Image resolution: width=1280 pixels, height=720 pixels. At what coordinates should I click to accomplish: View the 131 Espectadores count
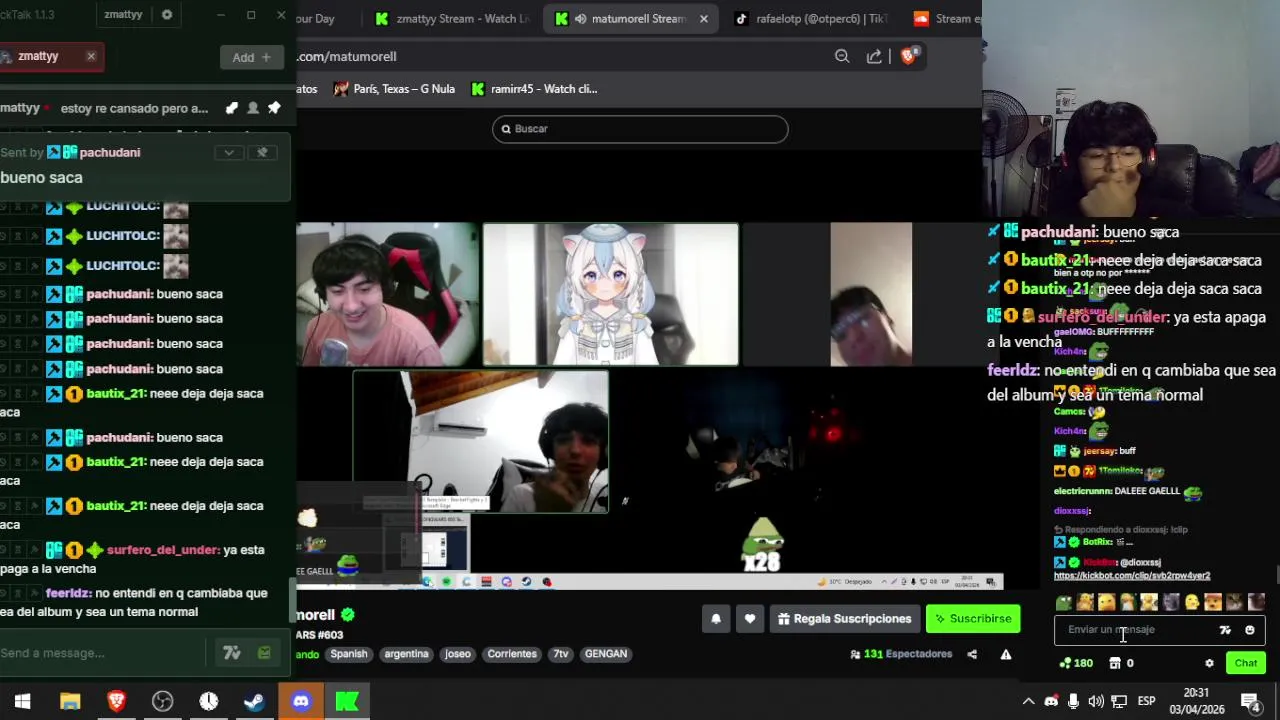click(901, 654)
